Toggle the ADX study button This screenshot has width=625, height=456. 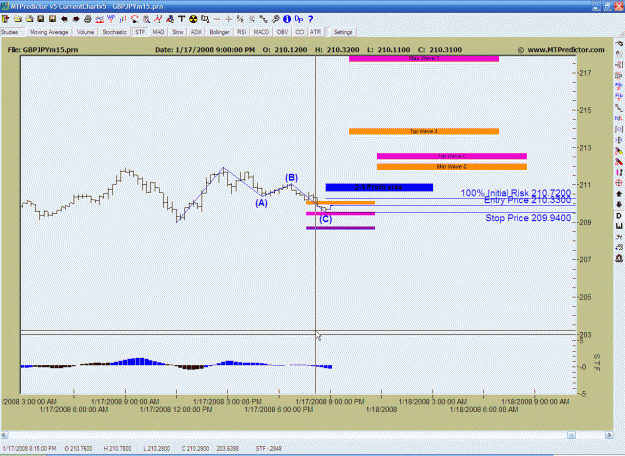pos(196,32)
